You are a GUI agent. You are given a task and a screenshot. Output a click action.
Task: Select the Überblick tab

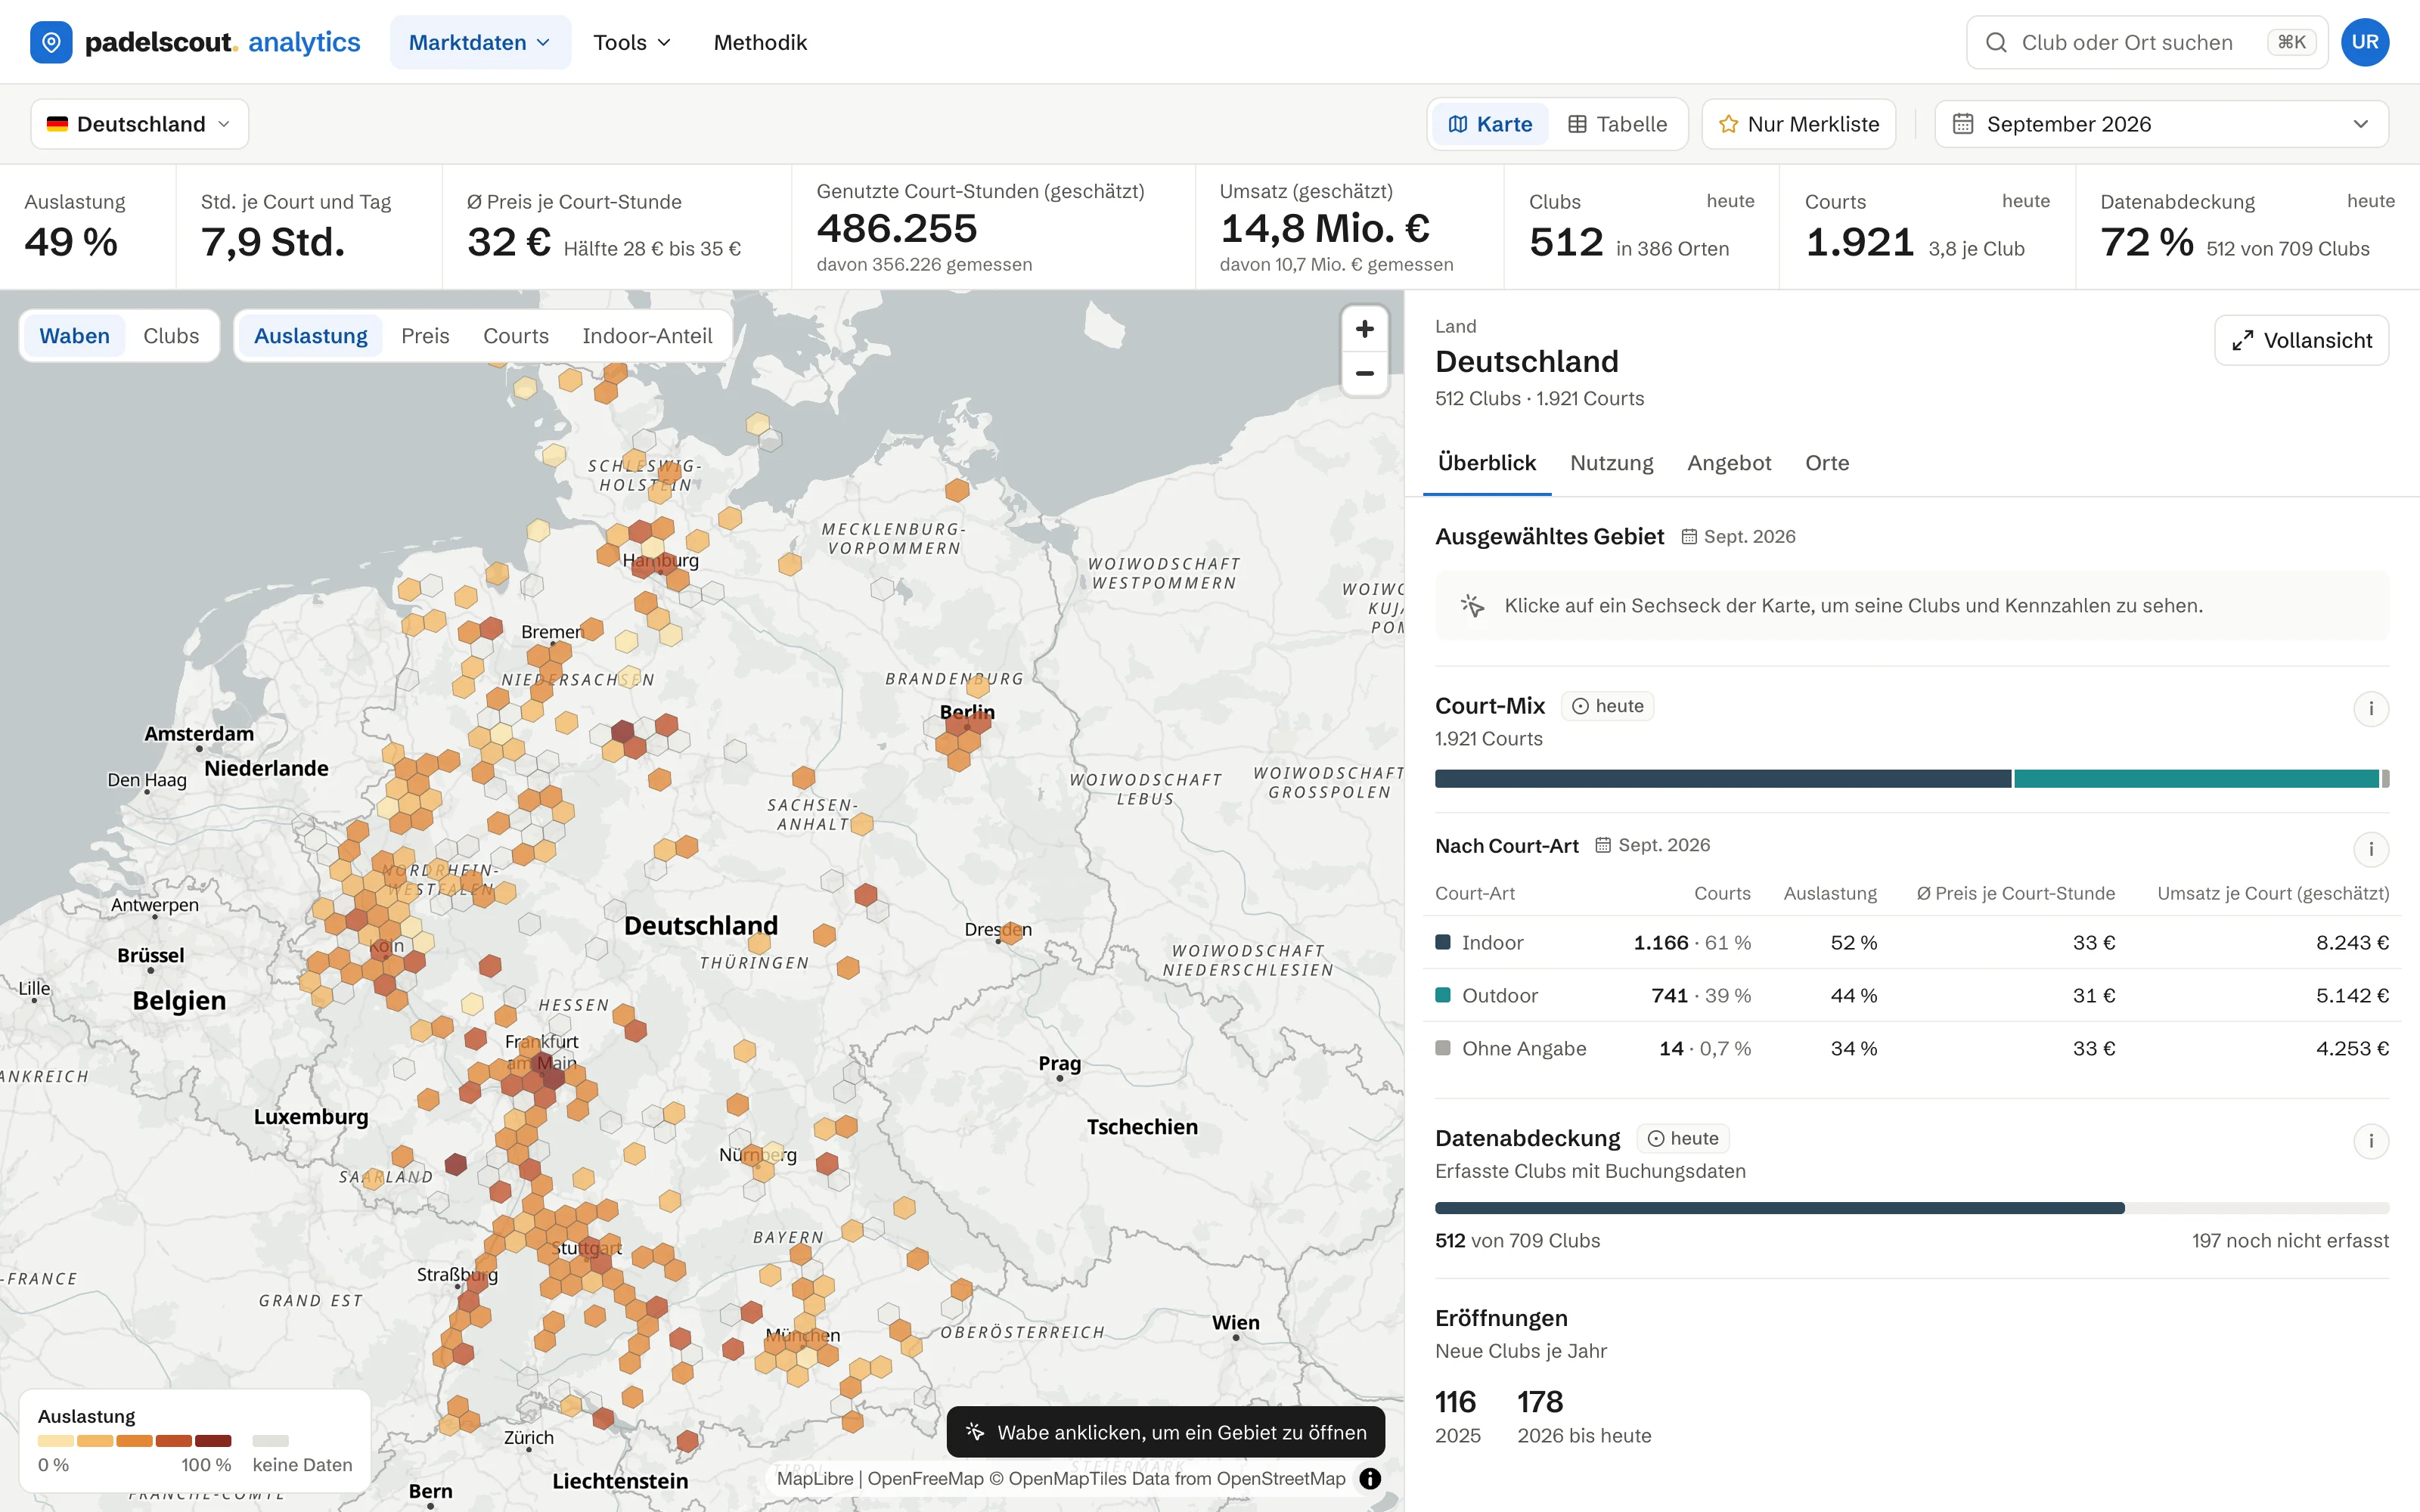pyautogui.click(x=1487, y=463)
